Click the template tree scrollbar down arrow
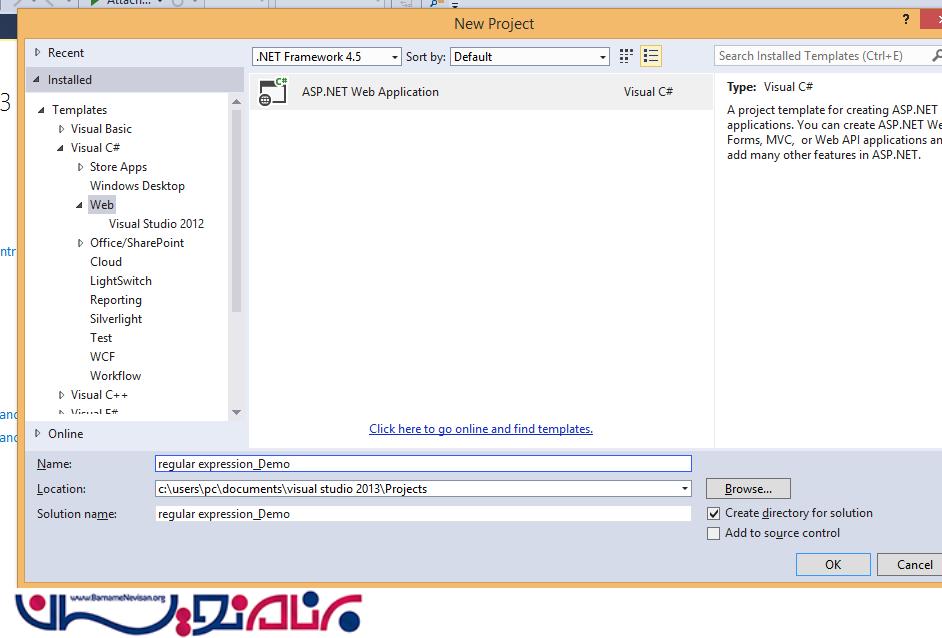 click(x=237, y=412)
